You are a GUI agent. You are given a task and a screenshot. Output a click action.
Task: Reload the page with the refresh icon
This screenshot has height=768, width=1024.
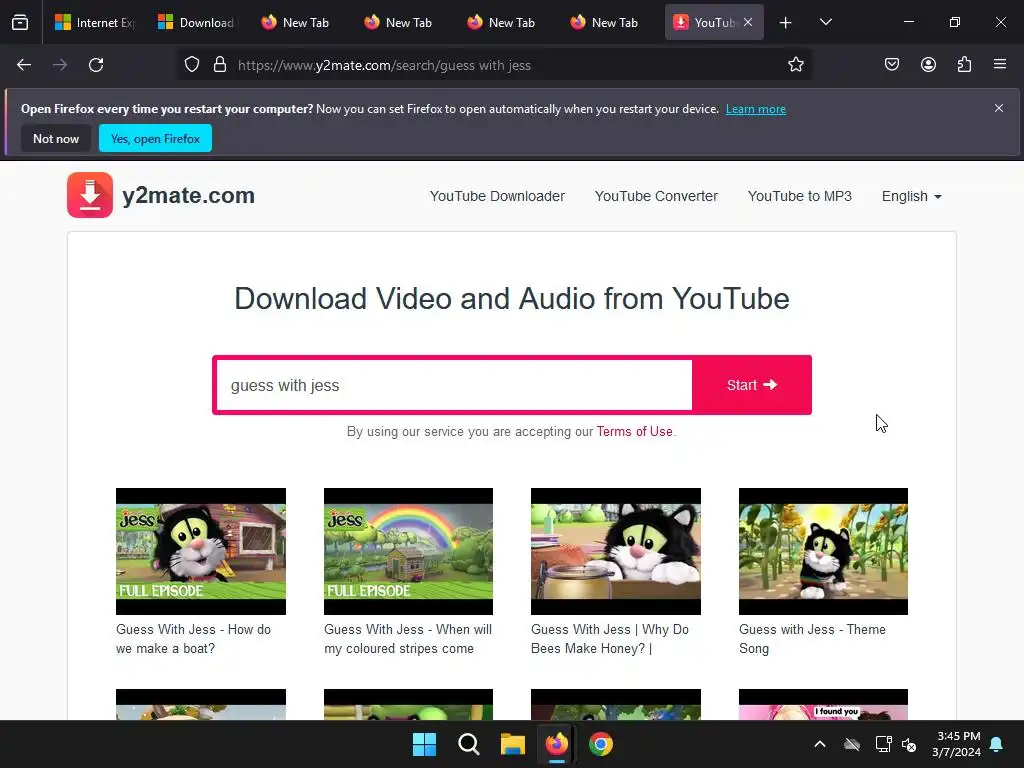pyautogui.click(x=96, y=65)
